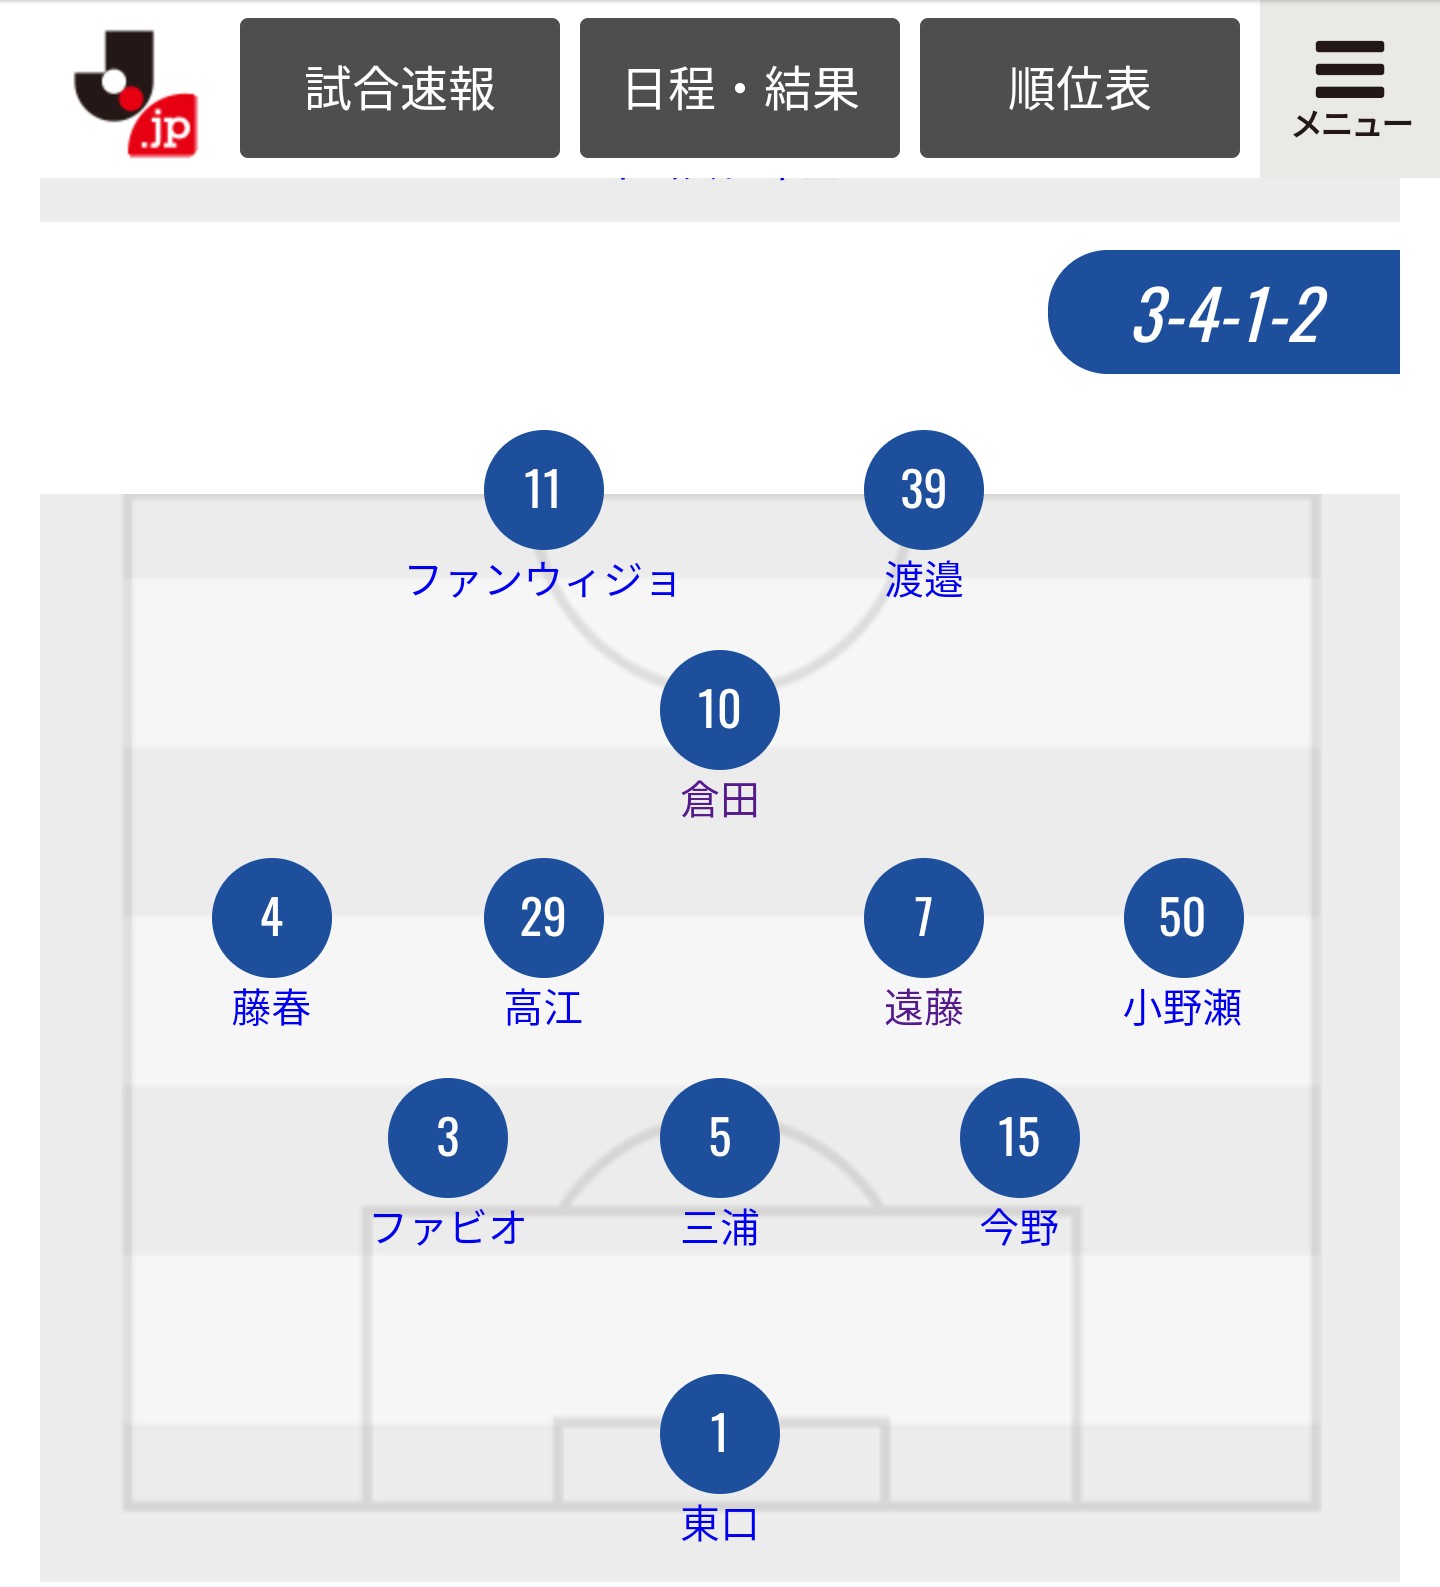Click the 3-4-1-2 formation badge
The width and height of the screenshot is (1440, 1587).
point(1228,313)
